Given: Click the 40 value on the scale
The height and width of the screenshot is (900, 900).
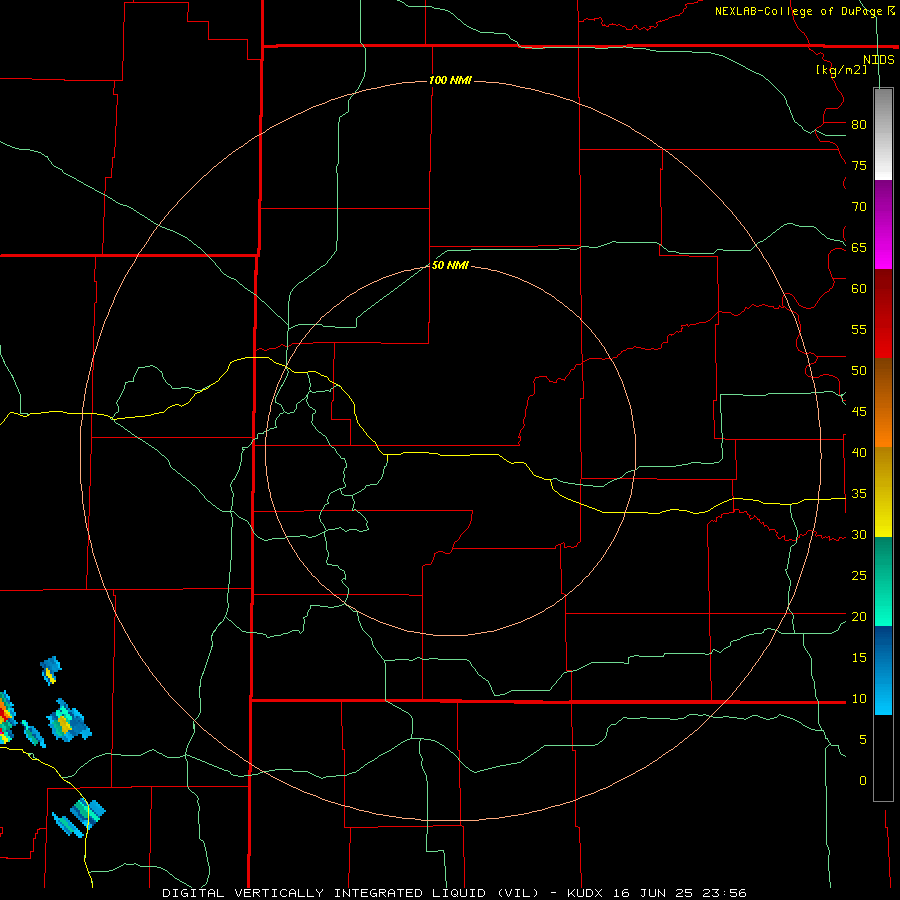Looking at the screenshot, I should pyautogui.click(x=859, y=453).
